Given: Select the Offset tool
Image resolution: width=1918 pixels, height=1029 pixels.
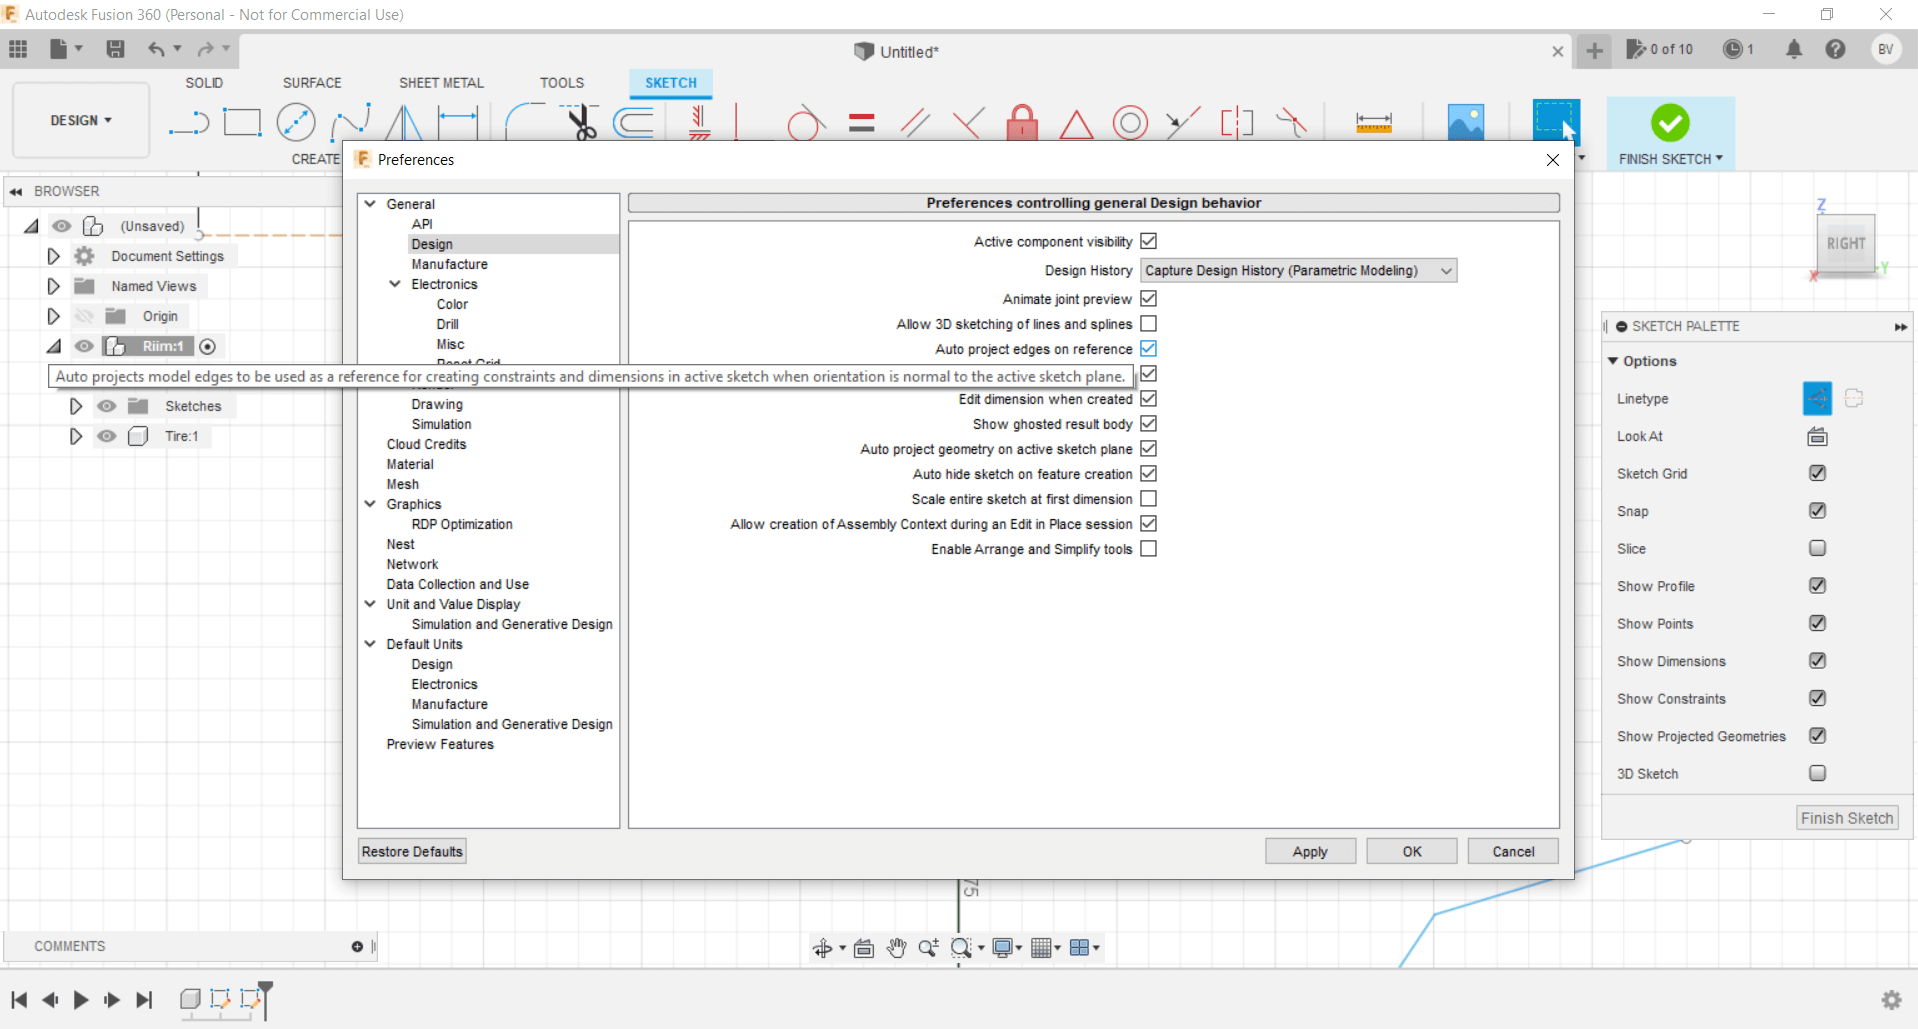Looking at the screenshot, I should click(634, 122).
